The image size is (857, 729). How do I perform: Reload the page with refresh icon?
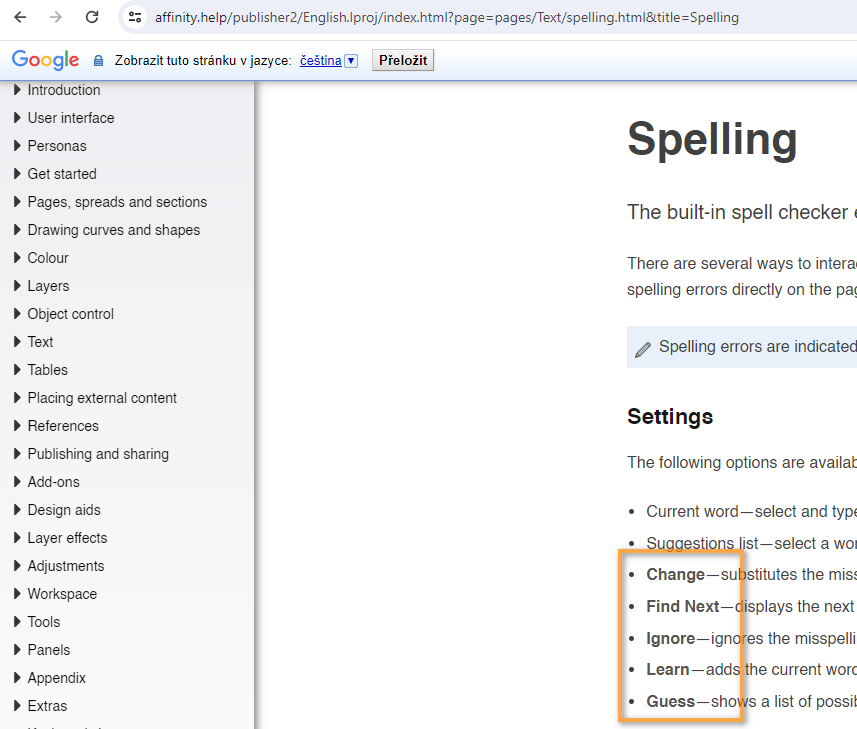92,17
